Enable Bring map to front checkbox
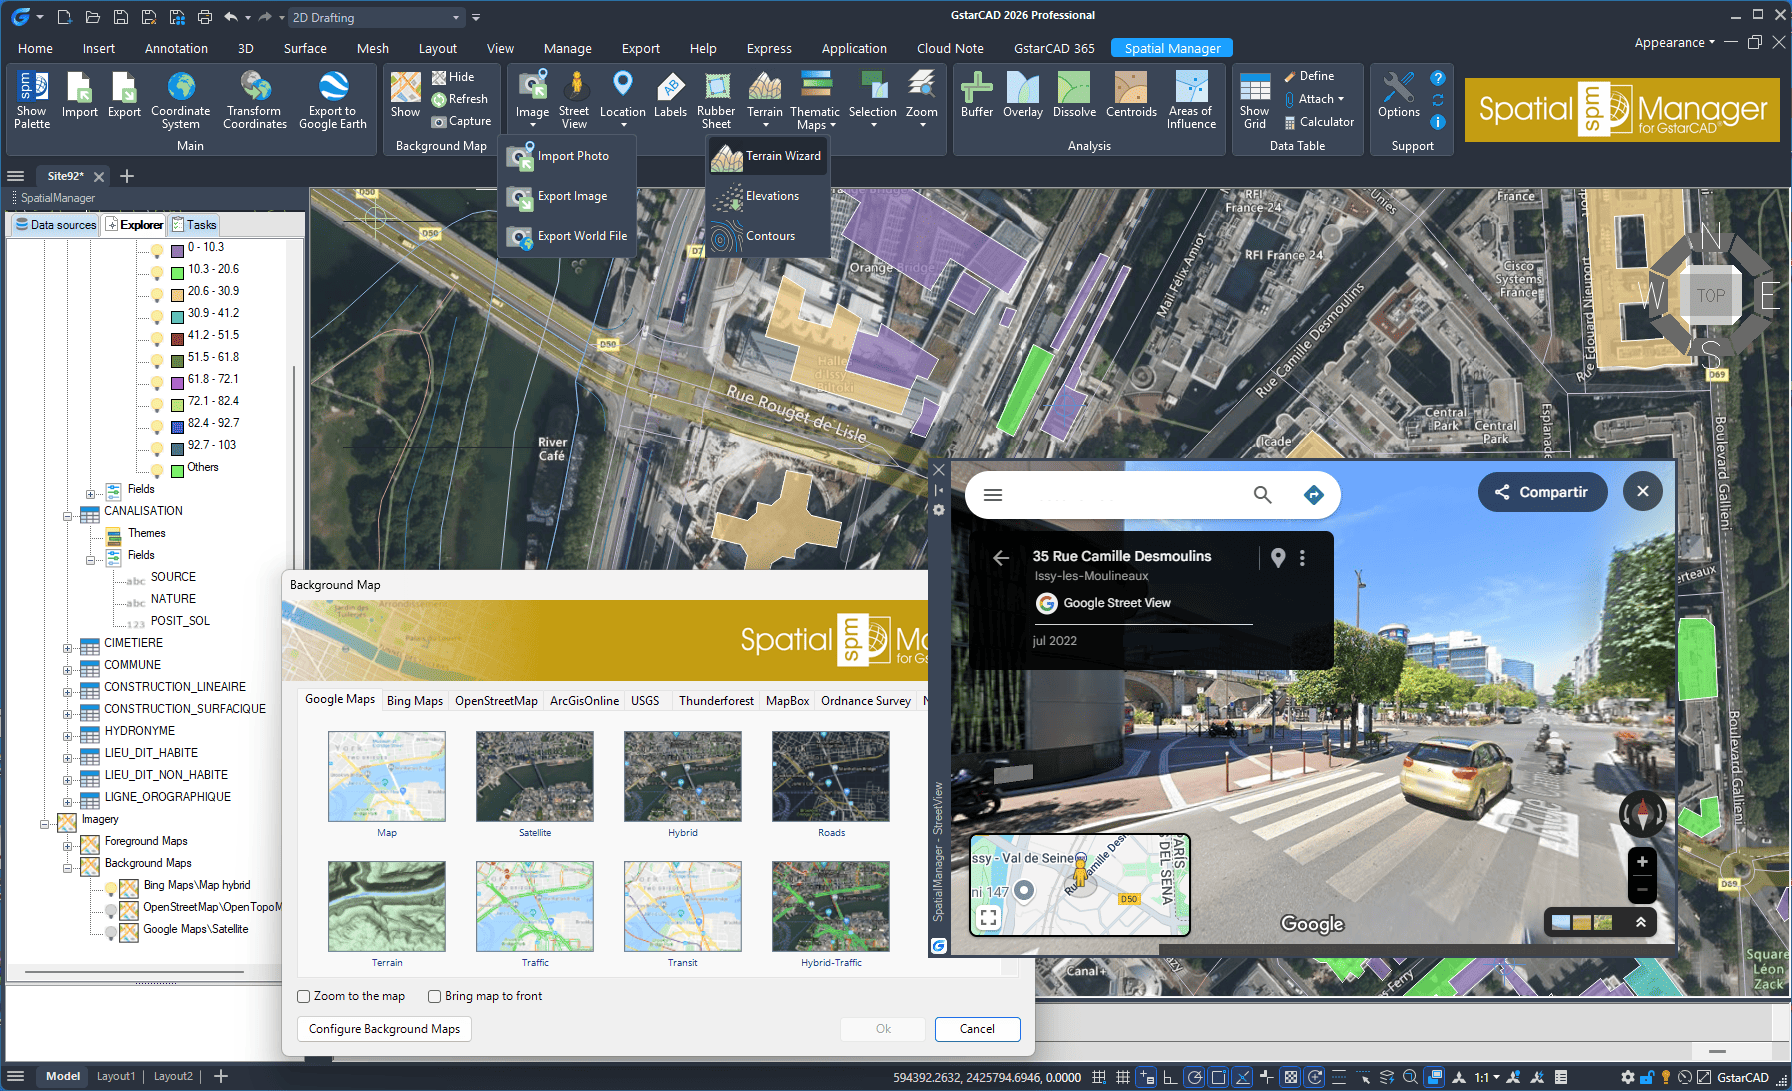 pos(434,996)
